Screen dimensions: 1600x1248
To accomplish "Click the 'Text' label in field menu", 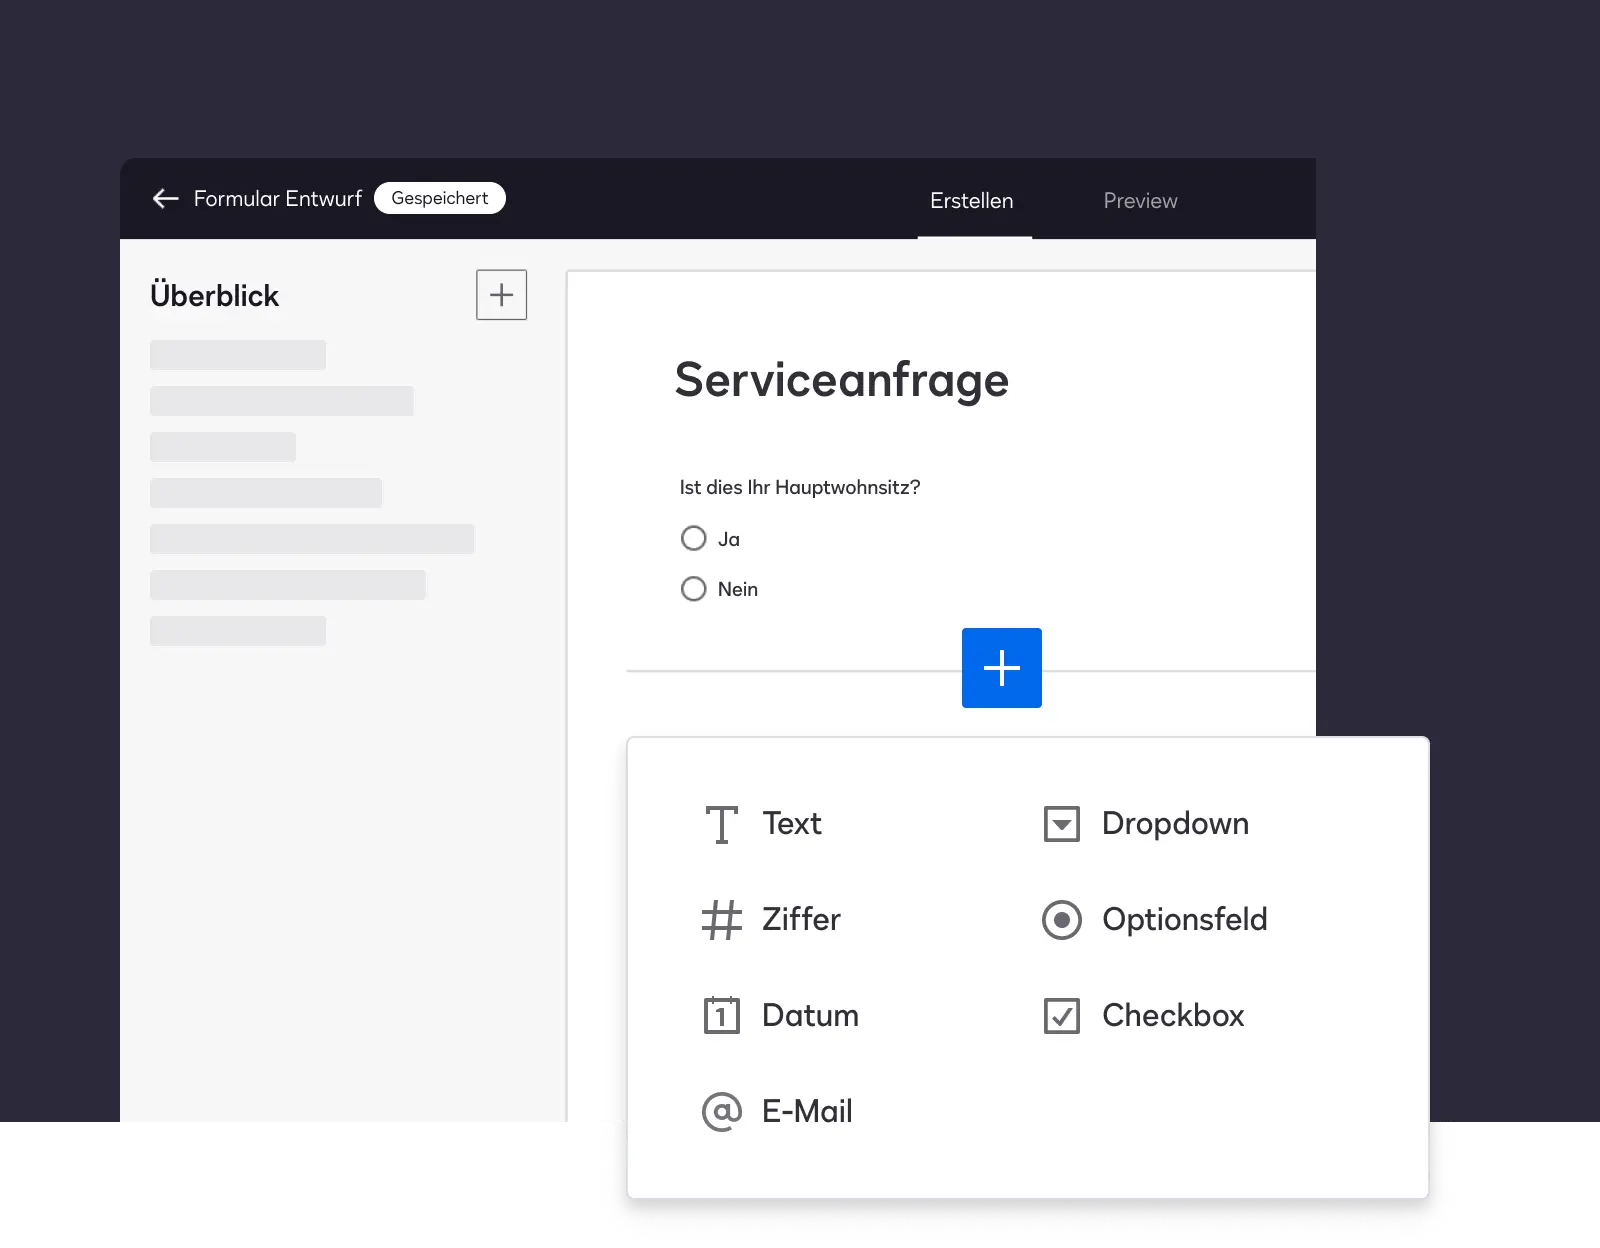I will 791,823.
